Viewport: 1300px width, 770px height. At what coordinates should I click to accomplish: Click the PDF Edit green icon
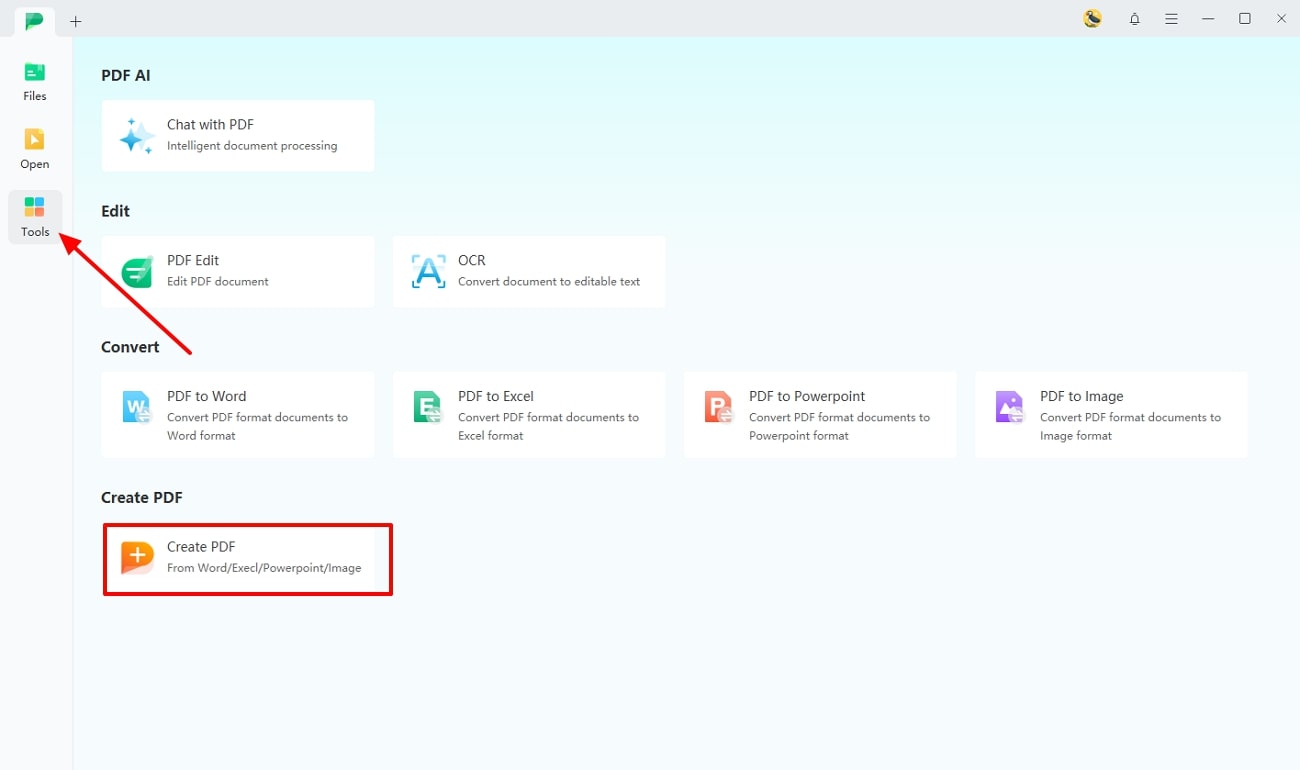tap(137, 271)
